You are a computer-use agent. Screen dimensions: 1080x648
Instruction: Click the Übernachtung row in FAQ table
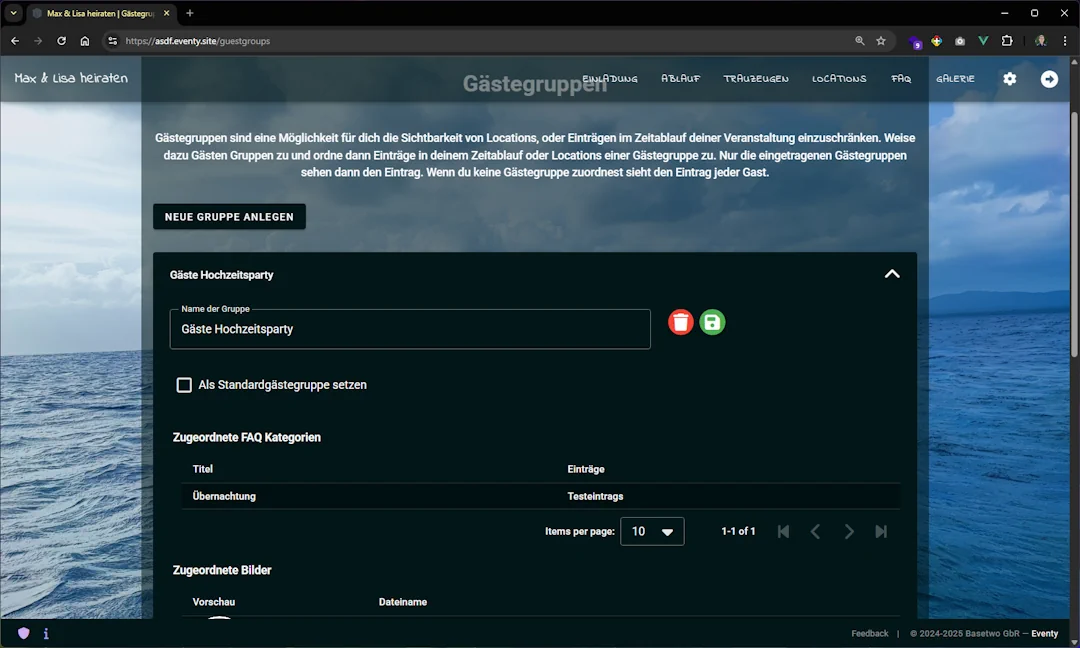pyautogui.click(x=224, y=496)
